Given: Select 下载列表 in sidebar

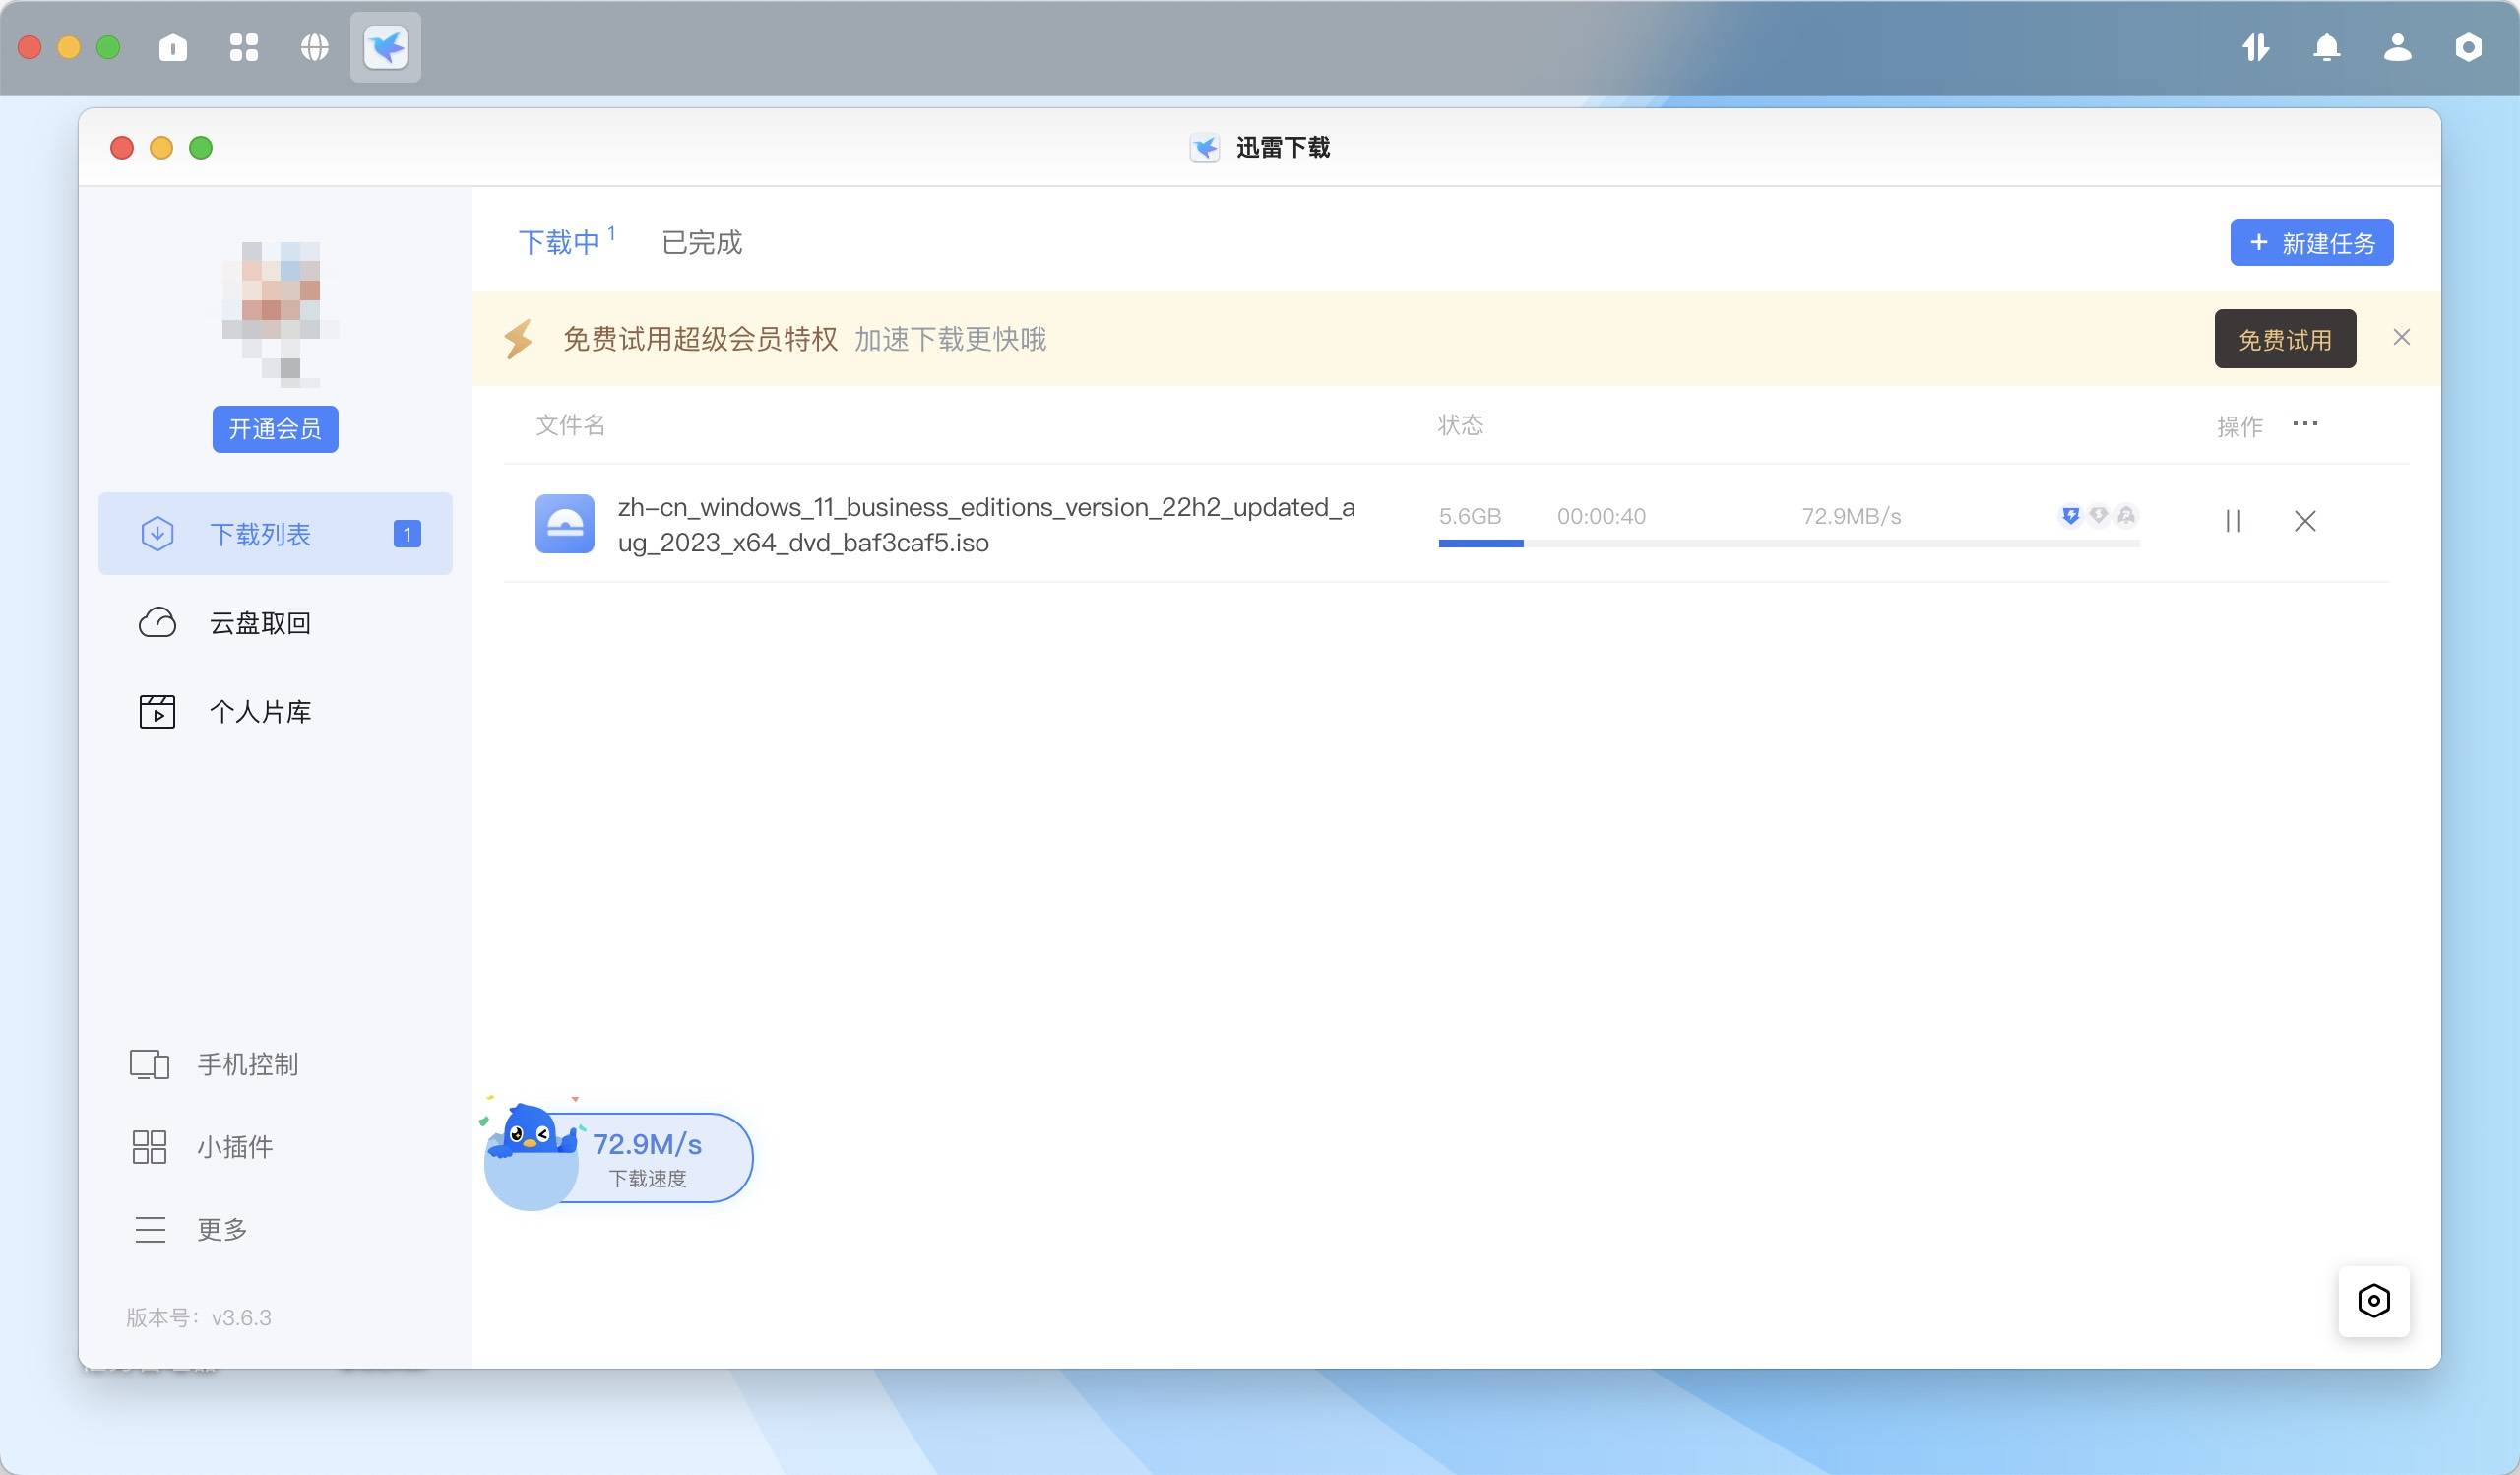Looking at the screenshot, I should (275, 533).
